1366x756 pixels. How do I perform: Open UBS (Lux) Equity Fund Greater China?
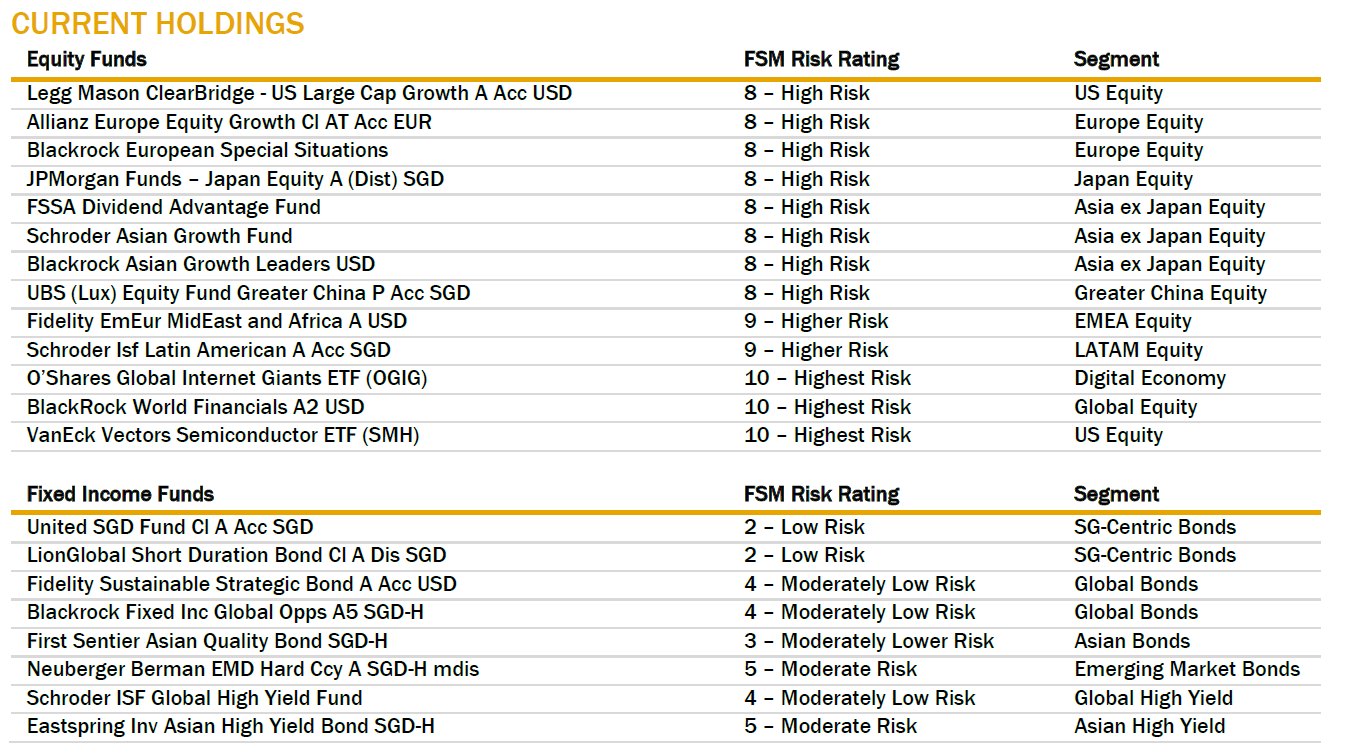[248, 293]
